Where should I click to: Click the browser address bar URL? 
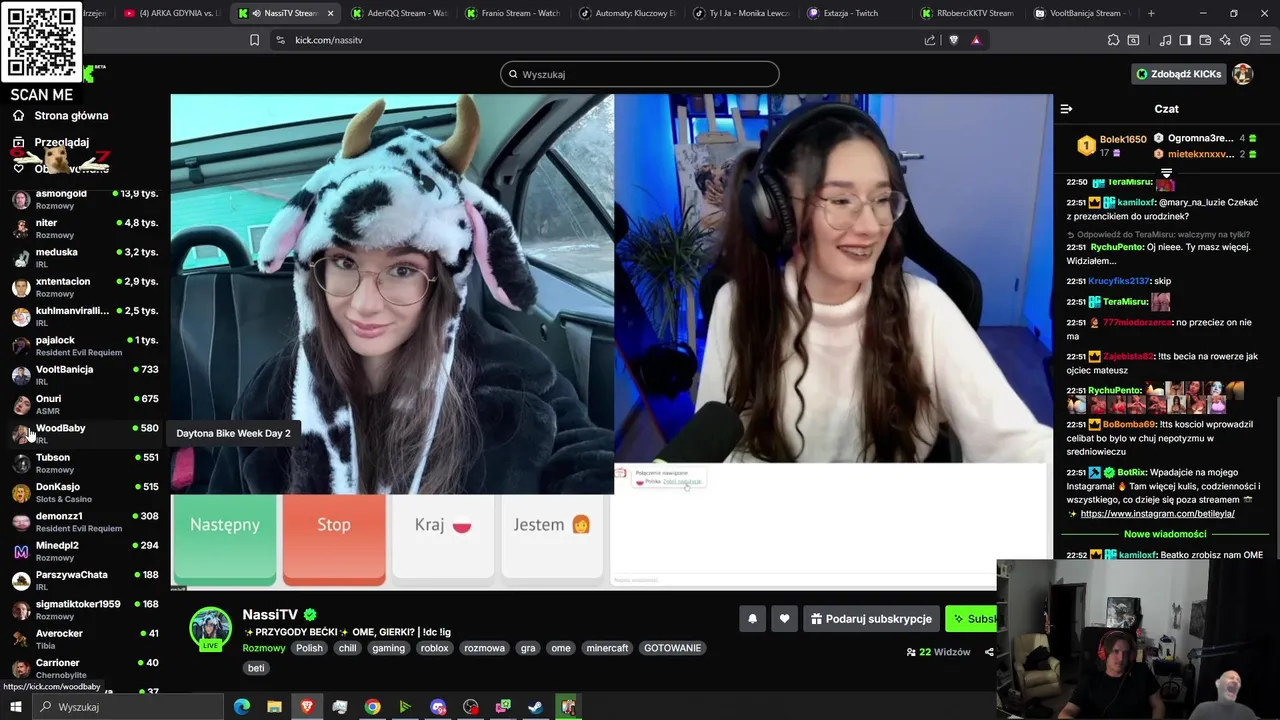coord(329,40)
